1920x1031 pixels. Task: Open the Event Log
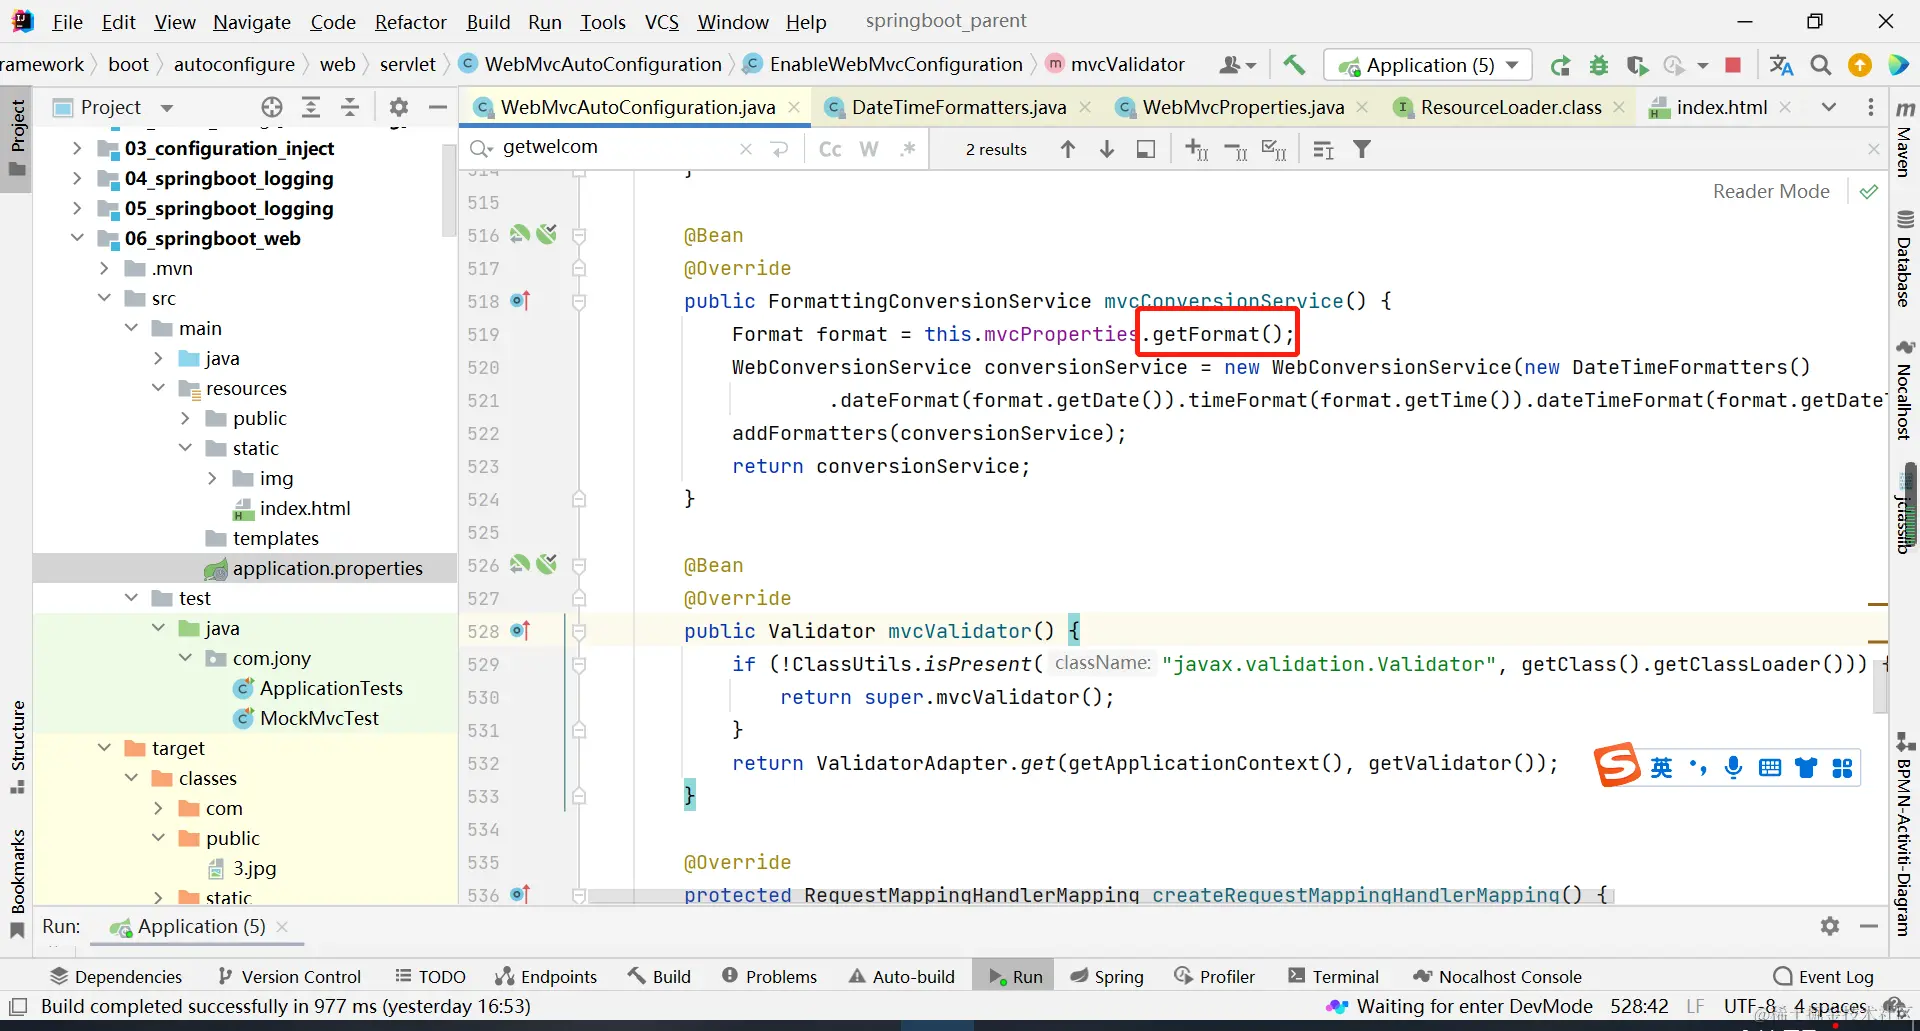(x=1824, y=976)
